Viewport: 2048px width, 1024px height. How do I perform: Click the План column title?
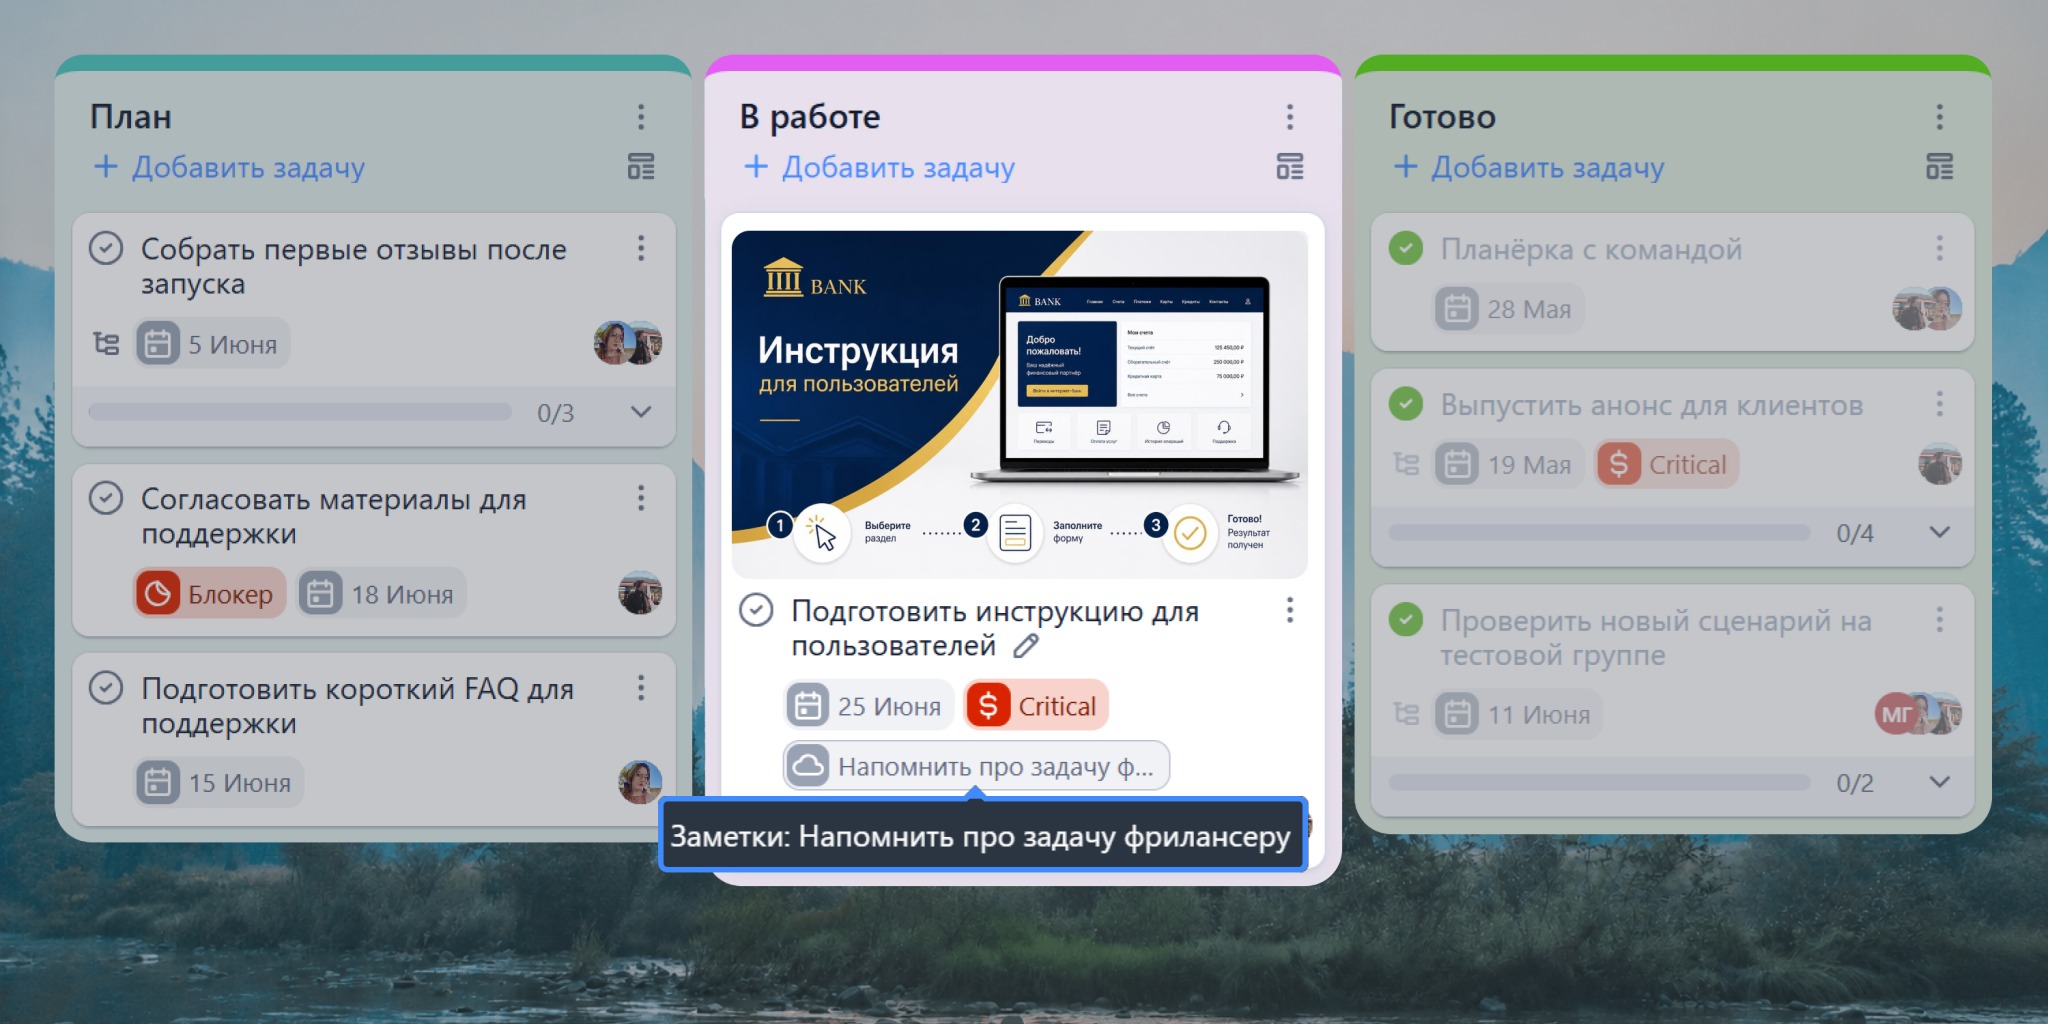131,117
